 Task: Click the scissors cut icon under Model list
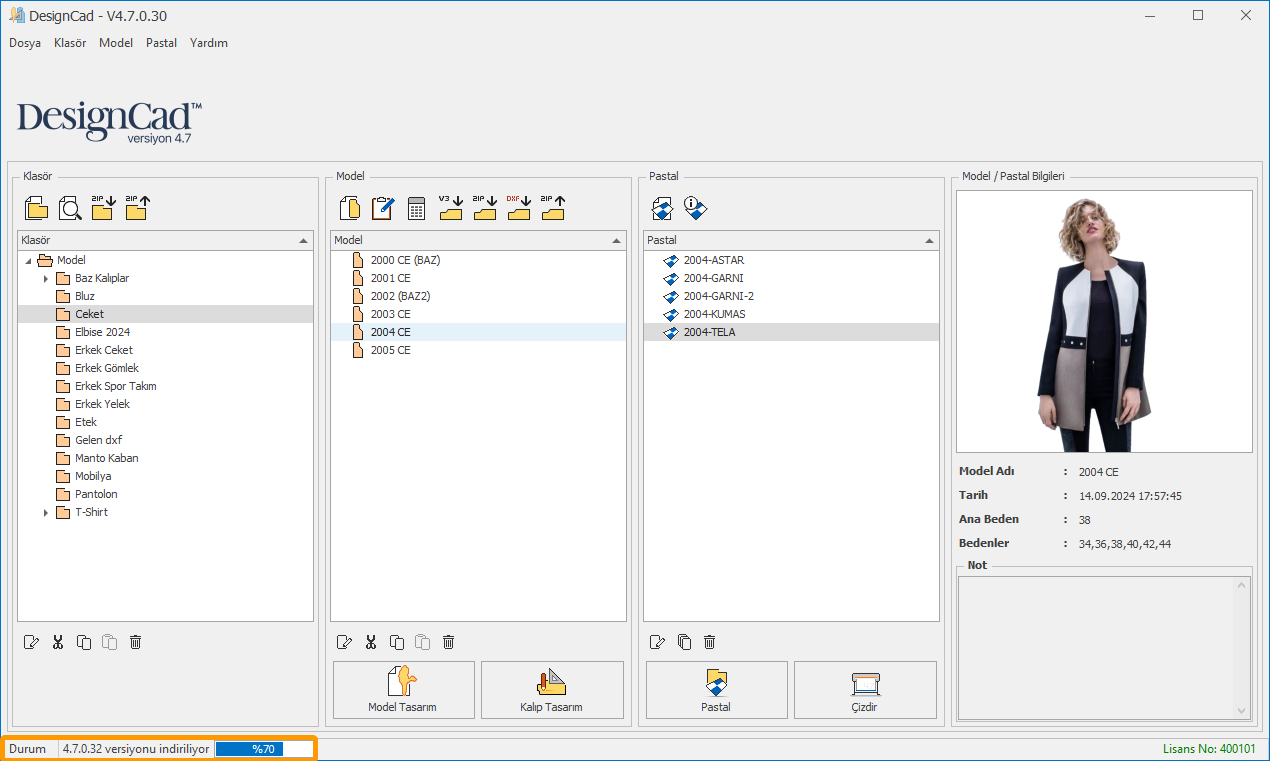(x=371, y=642)
